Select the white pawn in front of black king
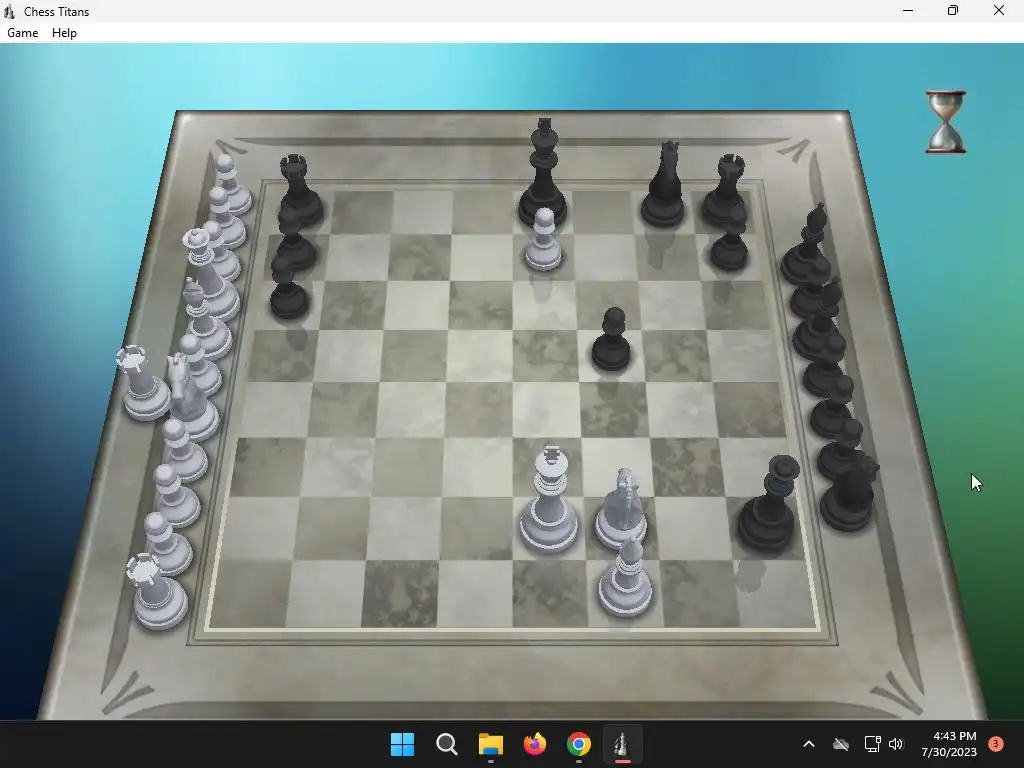The width and height of the screenshot is (1024, 768). 543,240
